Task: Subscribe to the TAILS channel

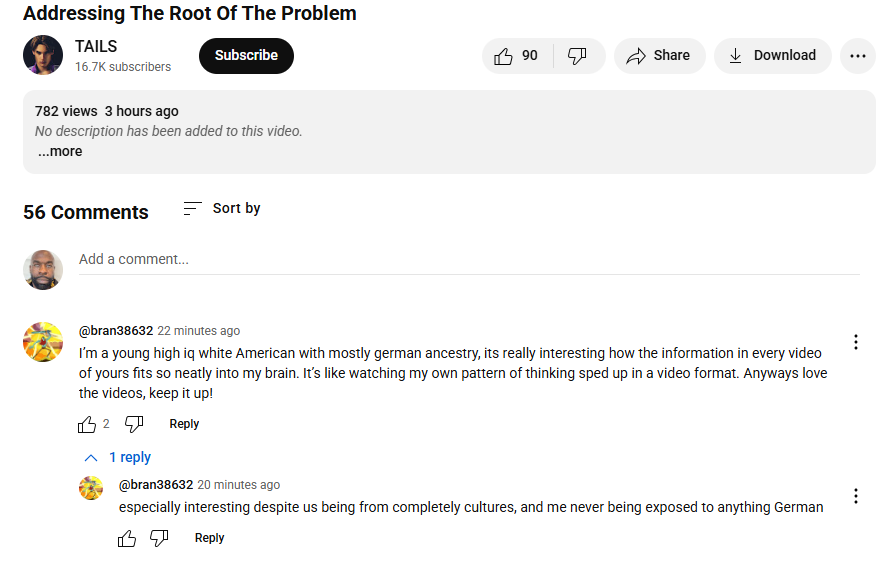Action: pos(246,56)
